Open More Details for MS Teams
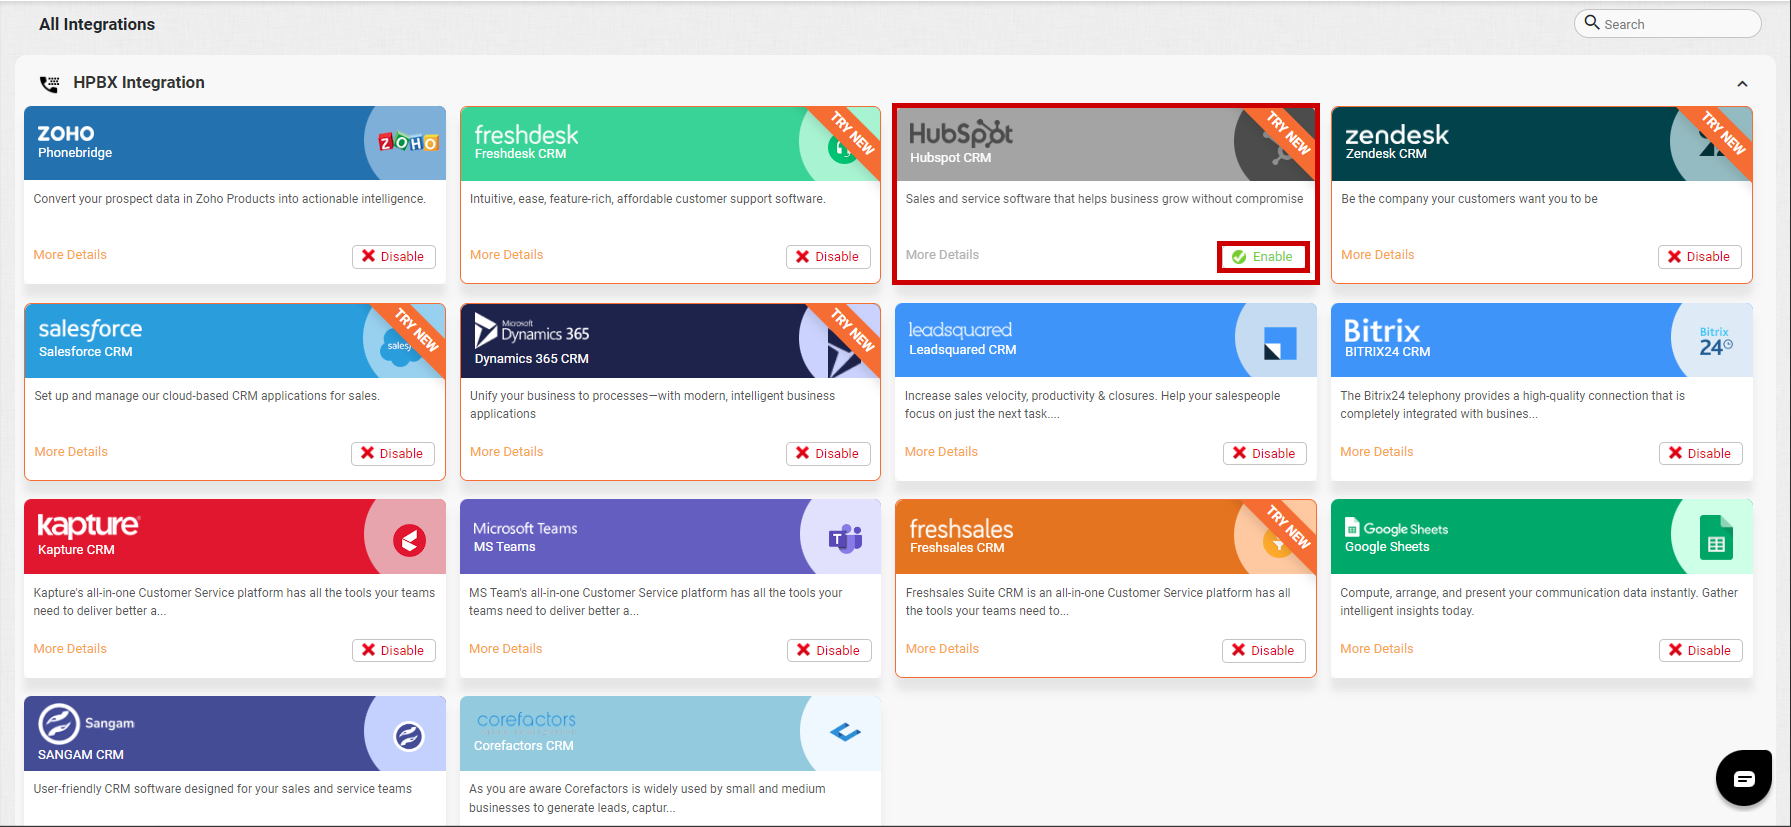Screen dimensions: 1791x827 (x=506, y=649)
